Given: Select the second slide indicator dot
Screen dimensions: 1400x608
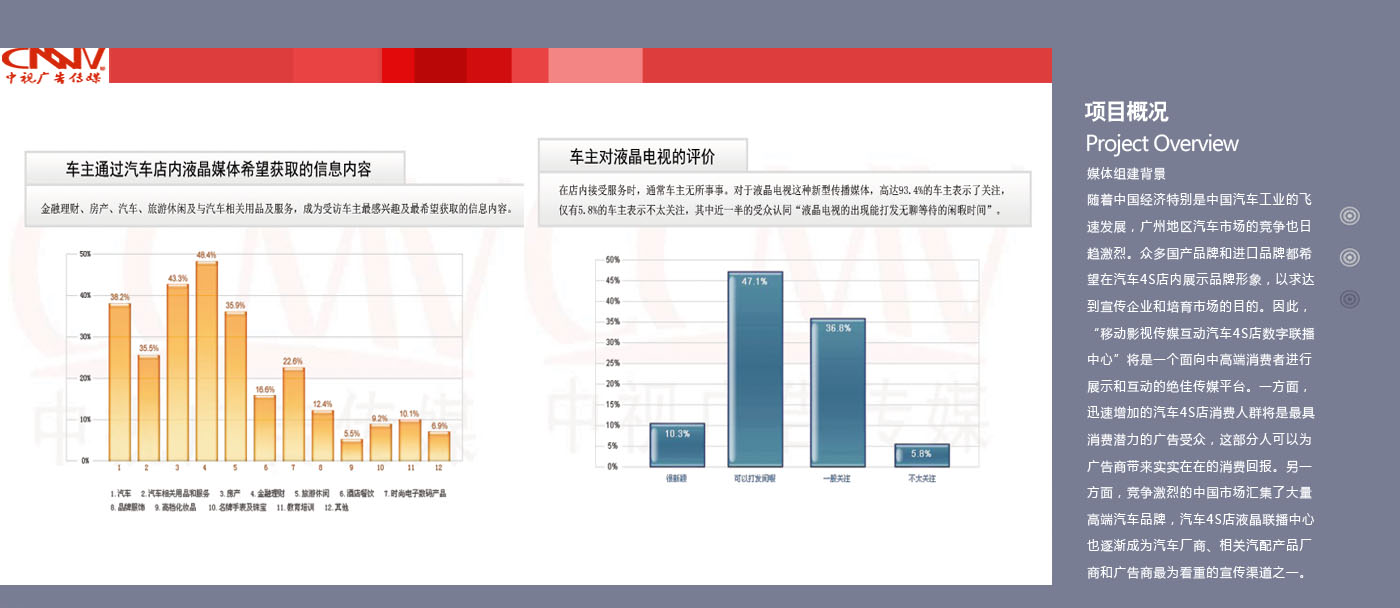Looking at the screenshot, I should [1349, 257].
